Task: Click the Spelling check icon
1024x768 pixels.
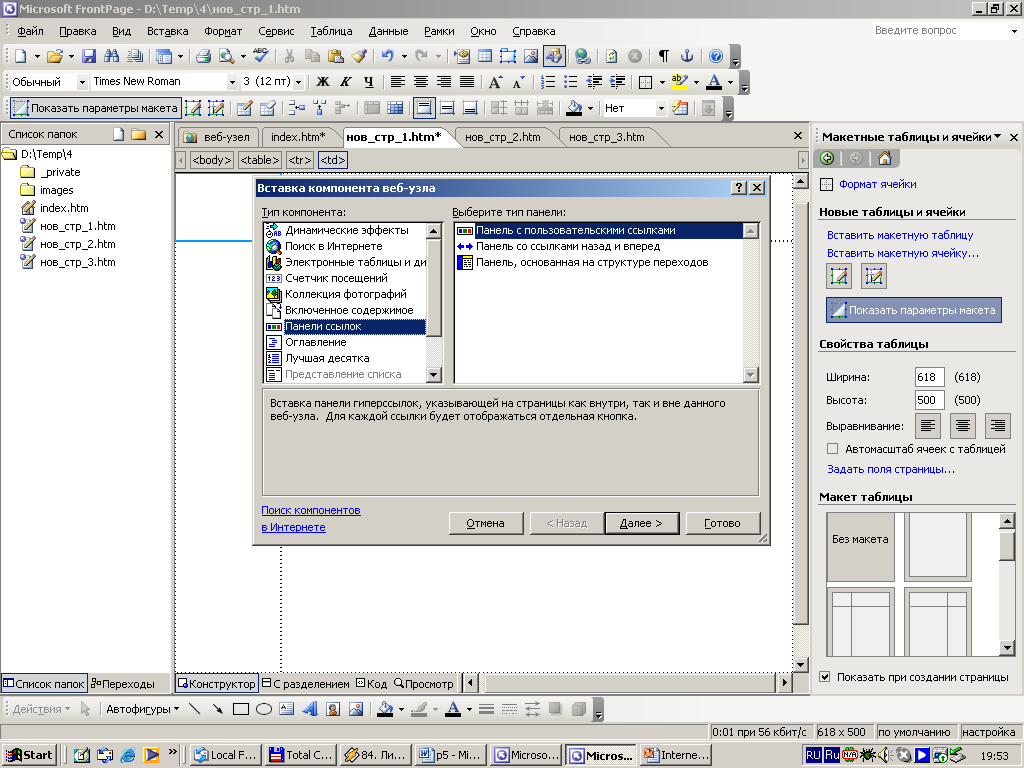Action: (x=261, y=56)
